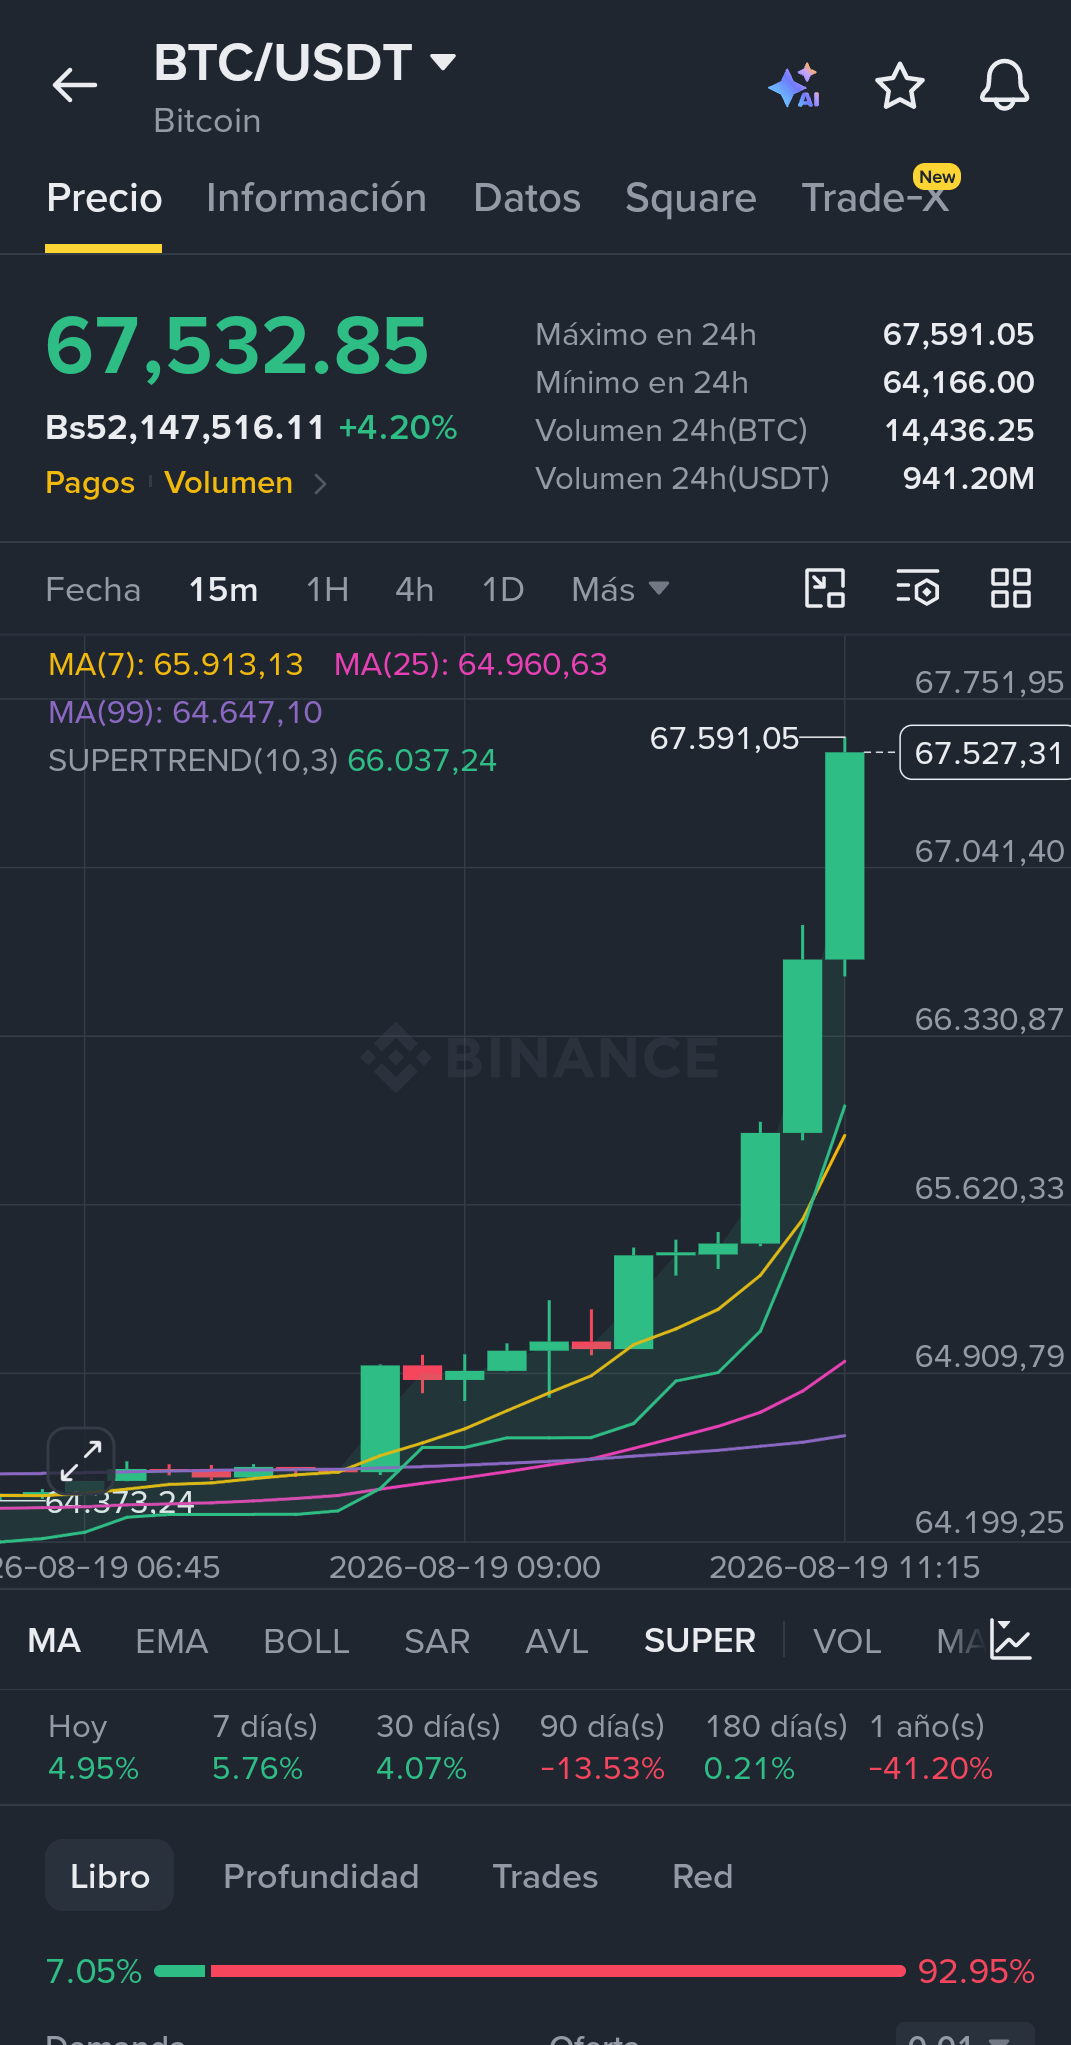Select the 15m timeframe
The height and width of the screenshot is (2045, 1071).
pos(223,590)
